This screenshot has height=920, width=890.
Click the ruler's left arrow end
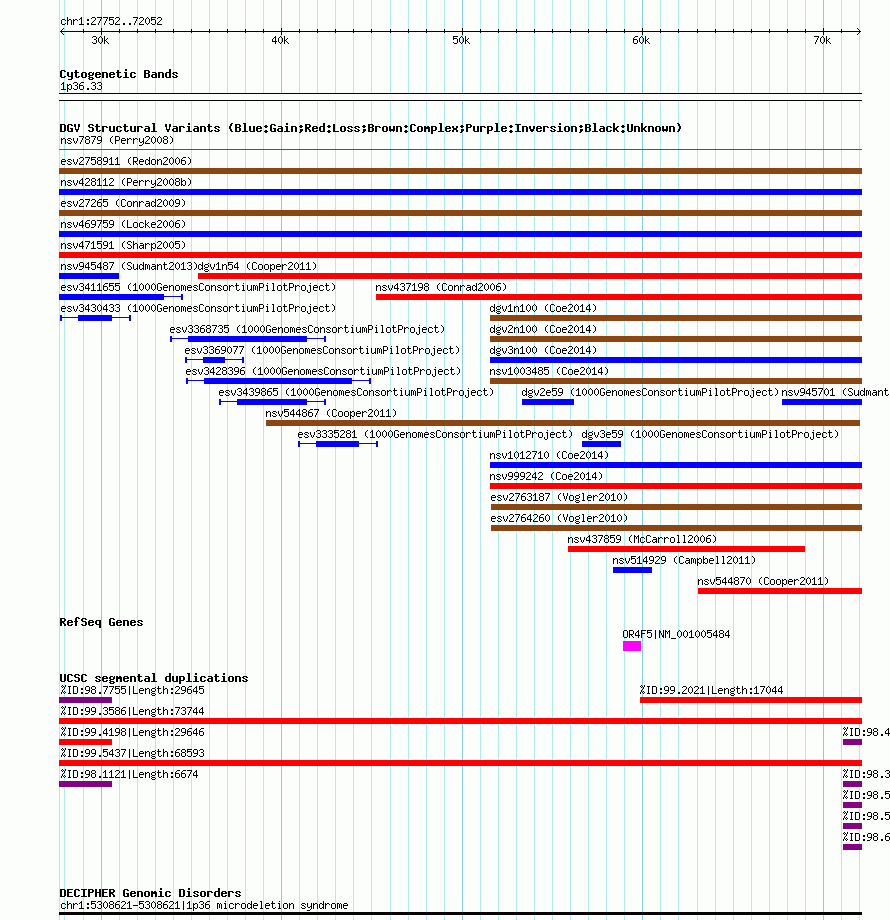click(x=62, y=31)
